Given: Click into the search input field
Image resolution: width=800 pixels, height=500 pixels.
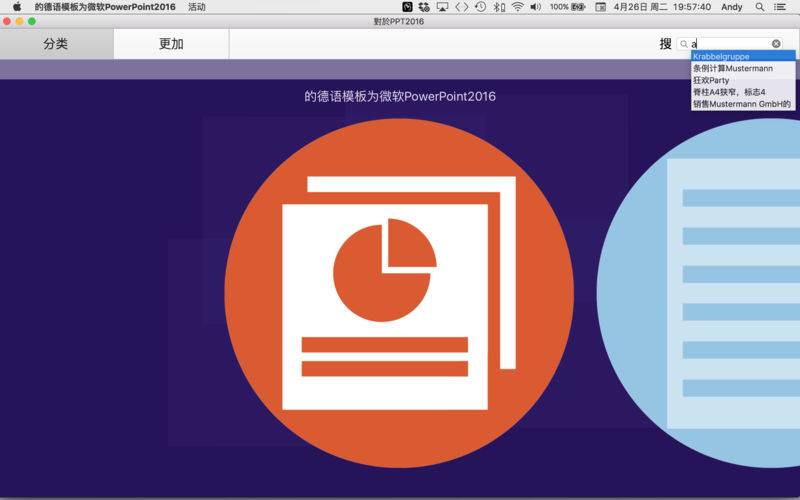Looking at the screenshot, I should click(x=732, y=44).
